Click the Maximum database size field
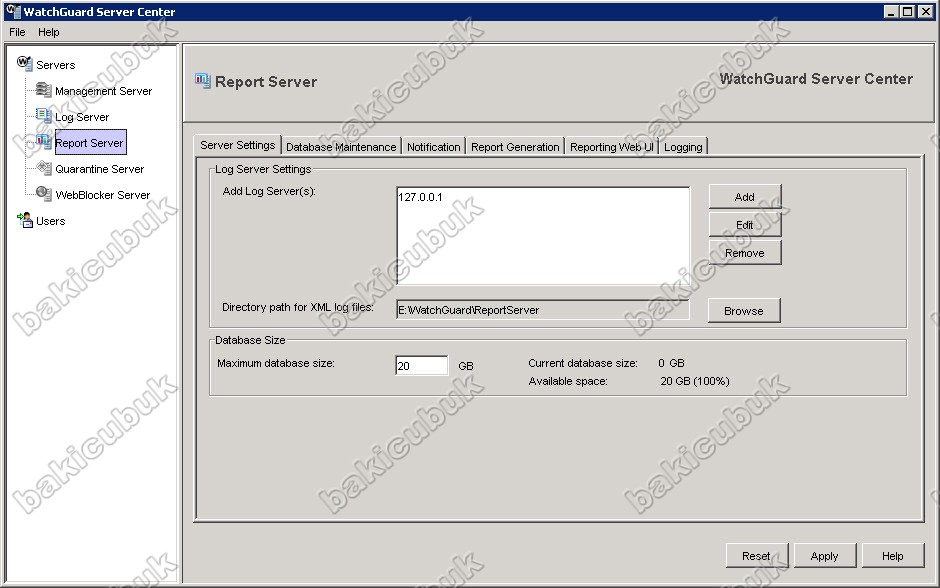Image resolution: width=940 pixels, height=588 pixels. [421, 365]
